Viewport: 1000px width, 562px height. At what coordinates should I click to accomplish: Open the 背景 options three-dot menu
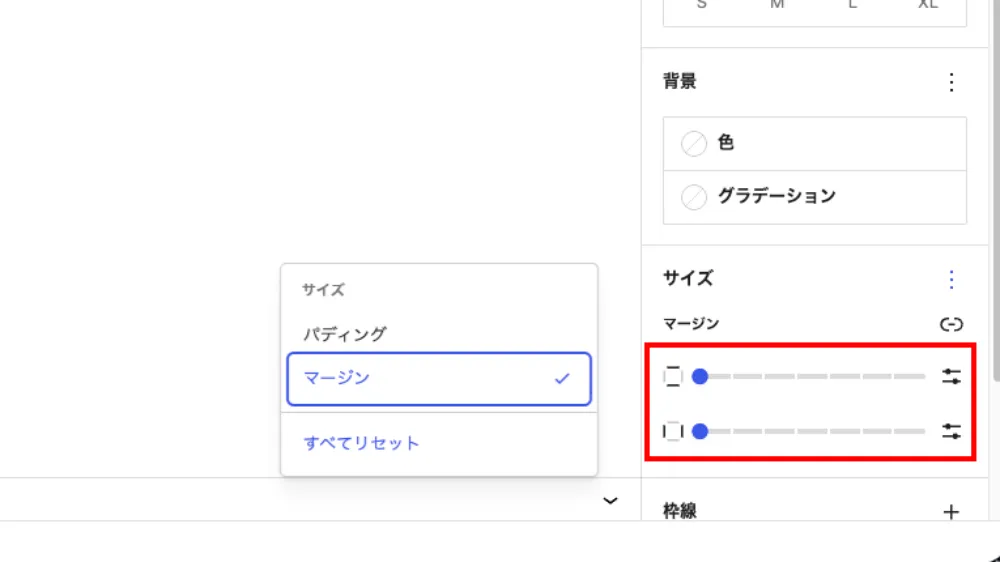coord(951,82)
